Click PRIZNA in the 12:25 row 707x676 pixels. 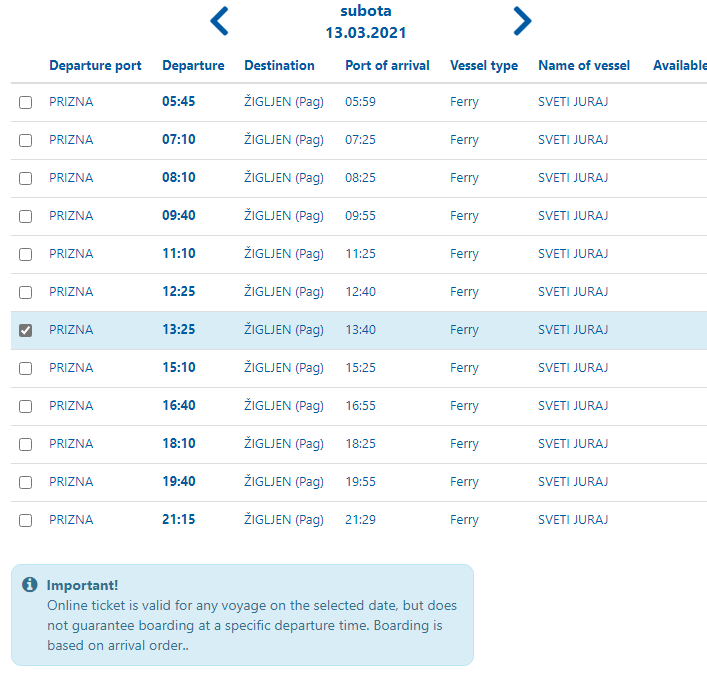click(71, 292)
